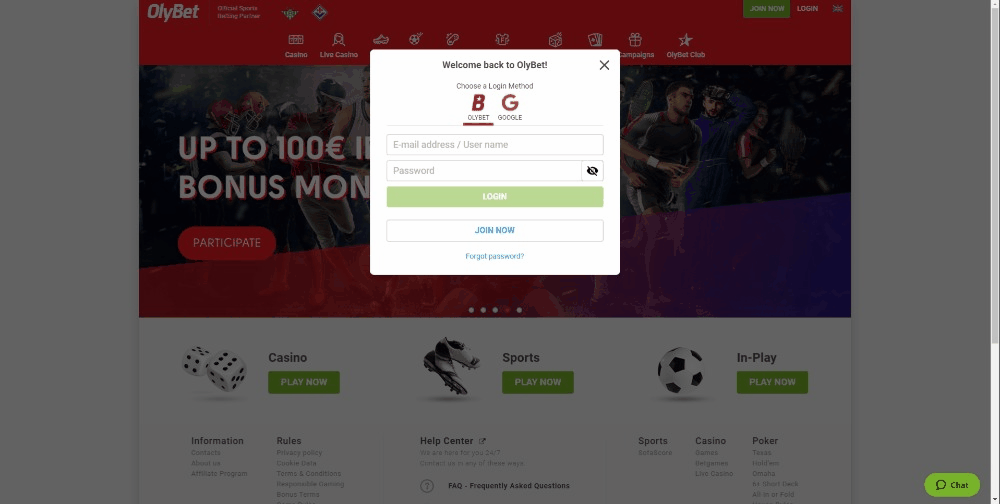Click the OlyBet logo in header

click(173, 12)
